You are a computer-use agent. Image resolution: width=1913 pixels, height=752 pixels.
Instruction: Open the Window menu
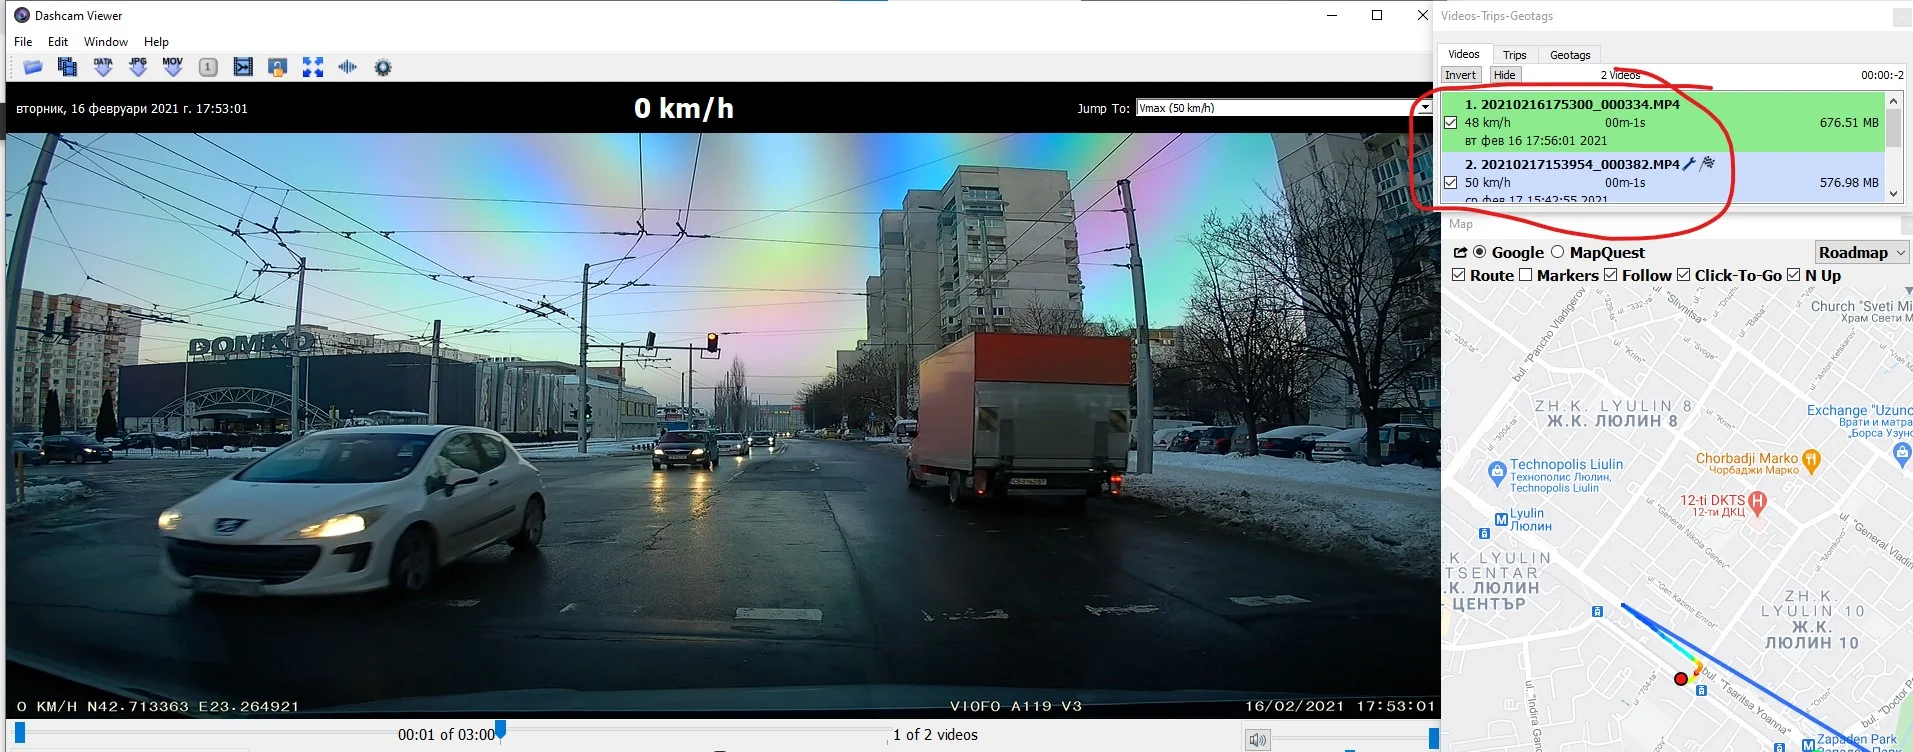(x=105, y=42)
